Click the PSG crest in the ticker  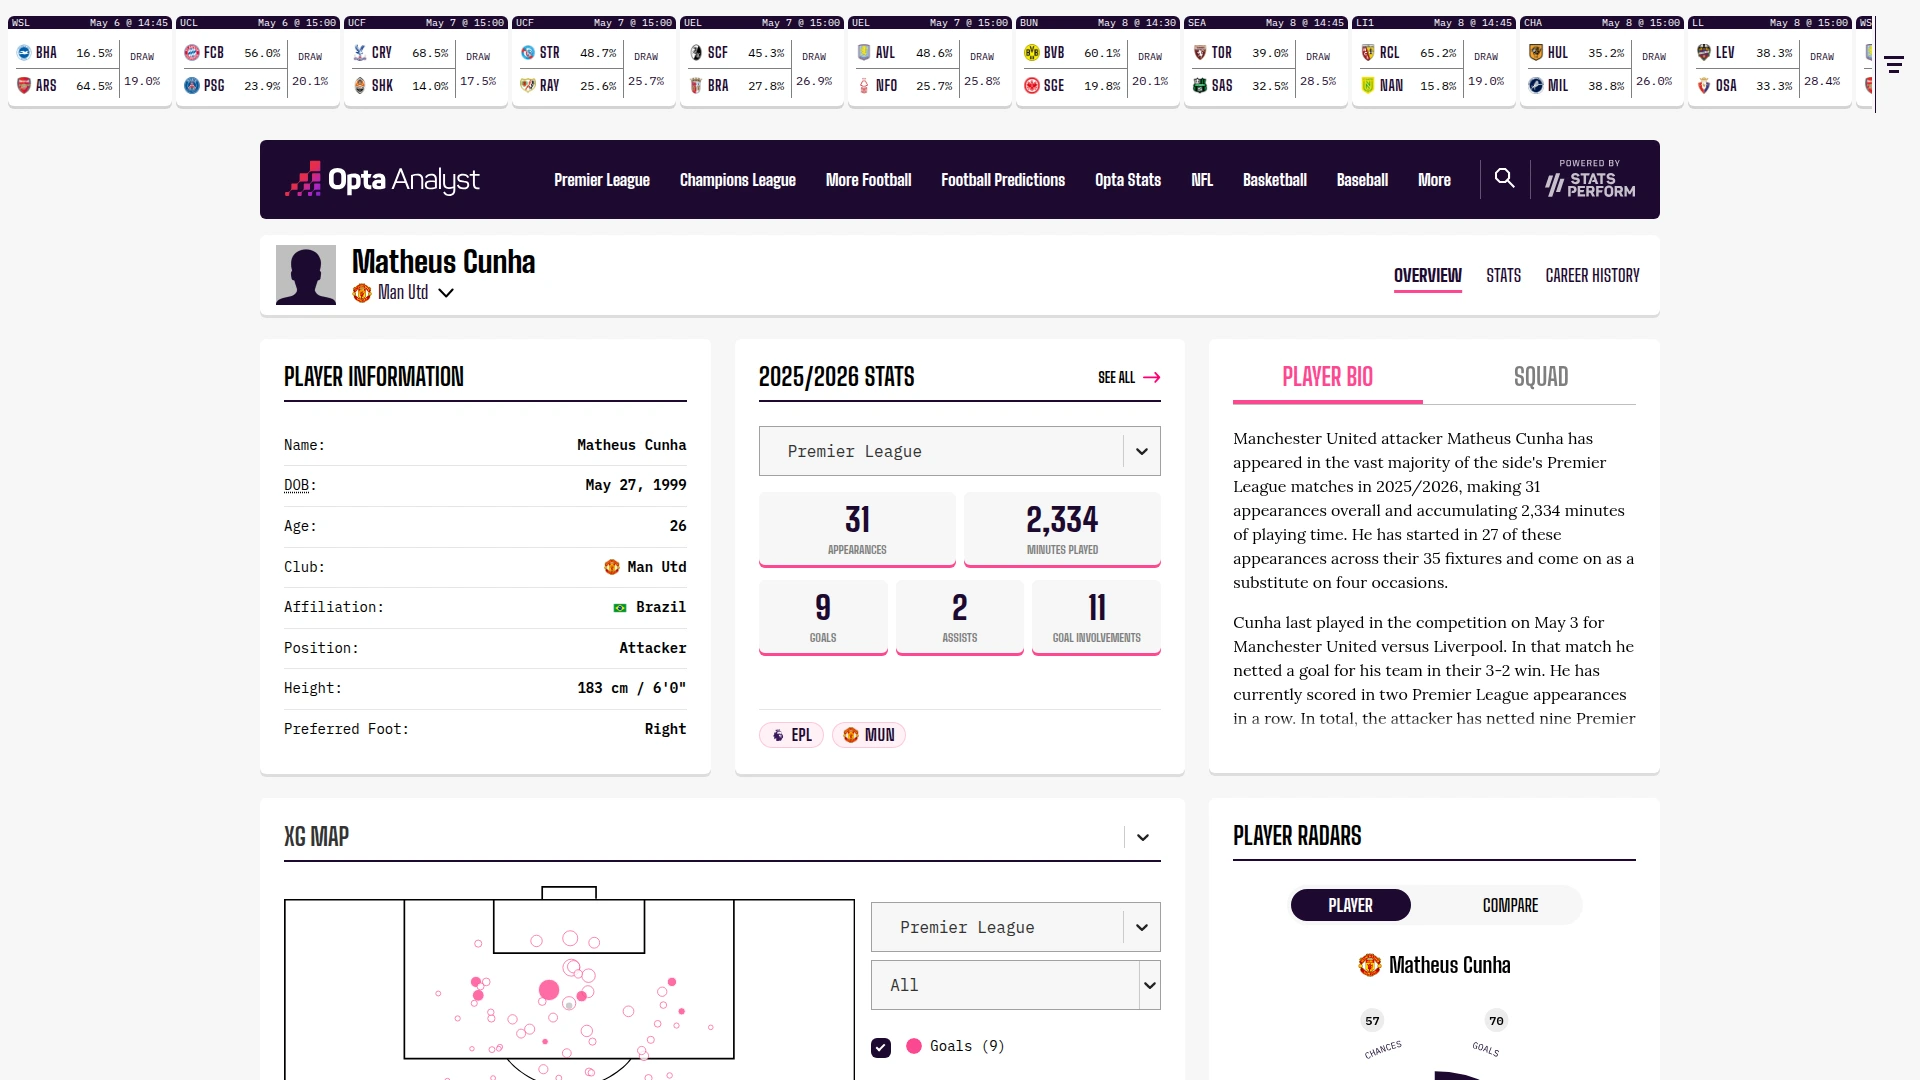(192, 86)
